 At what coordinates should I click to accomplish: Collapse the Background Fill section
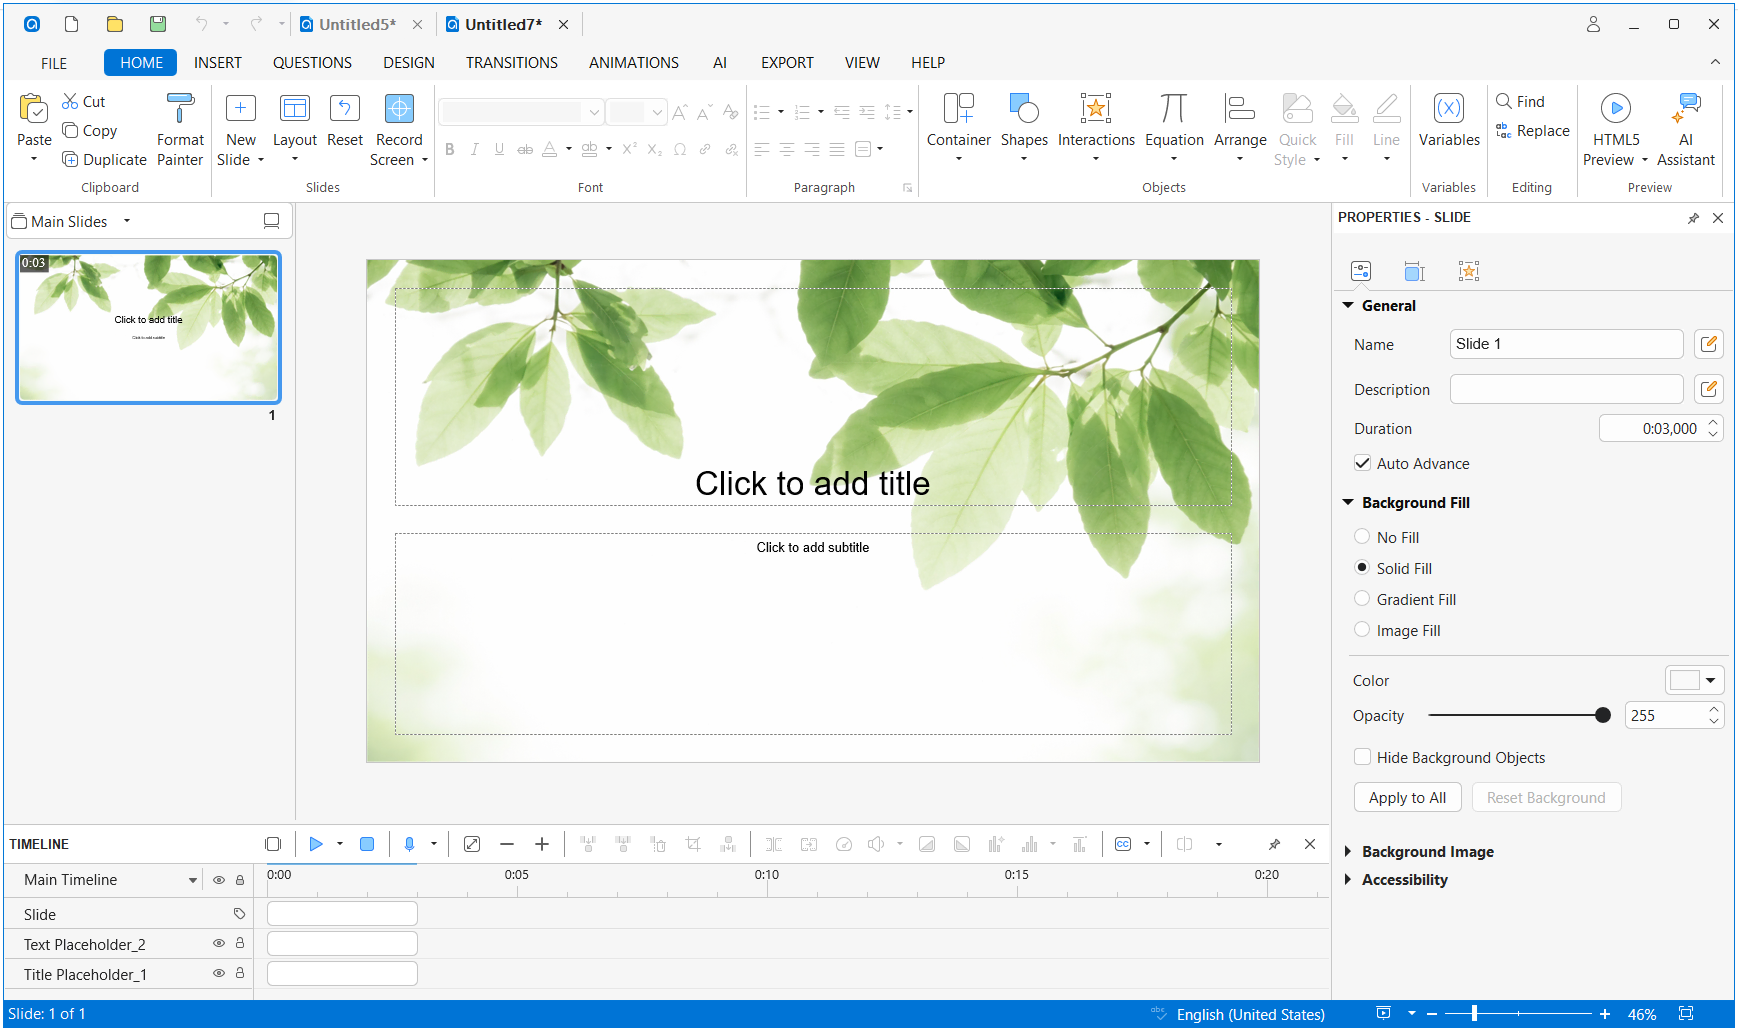click(1348, 502)
